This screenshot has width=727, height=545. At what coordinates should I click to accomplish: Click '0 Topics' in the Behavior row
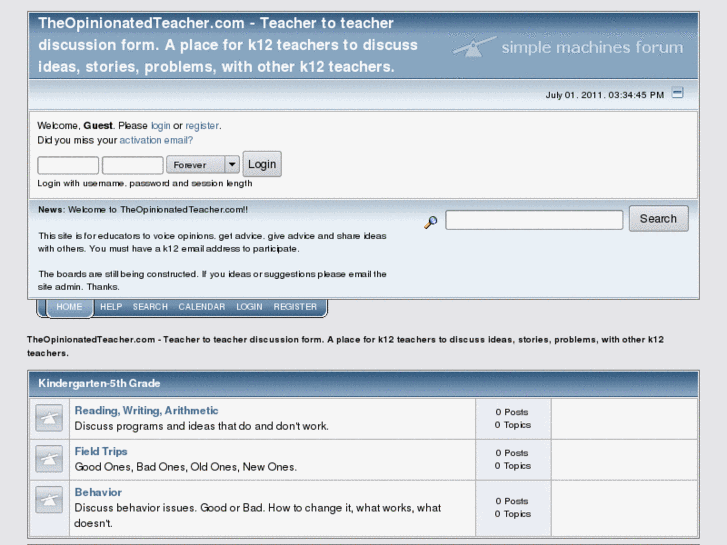click(x=513, y=514)
